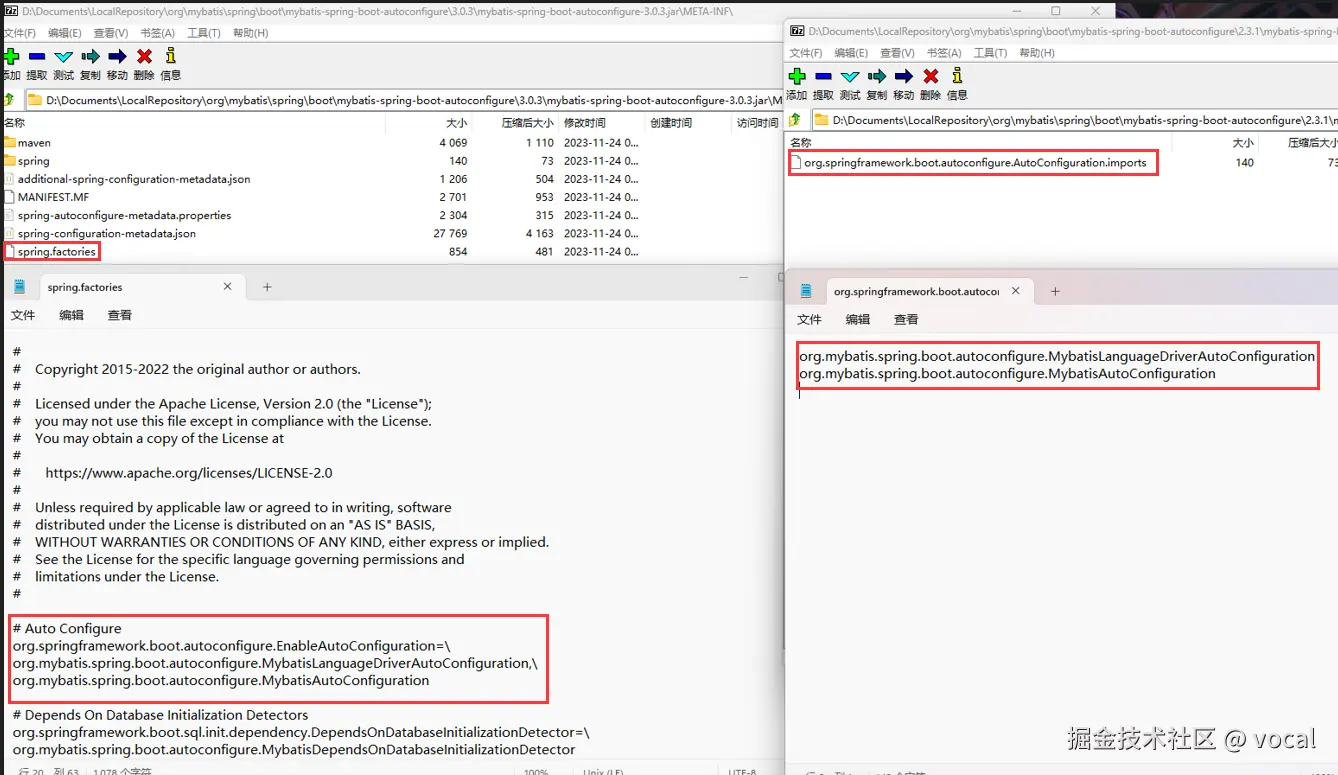The height and width of the screenshot is (775, 1338).
Task: Click the Info (信息) icon in left 7-Zip window
Action: [x=171, y=56]
